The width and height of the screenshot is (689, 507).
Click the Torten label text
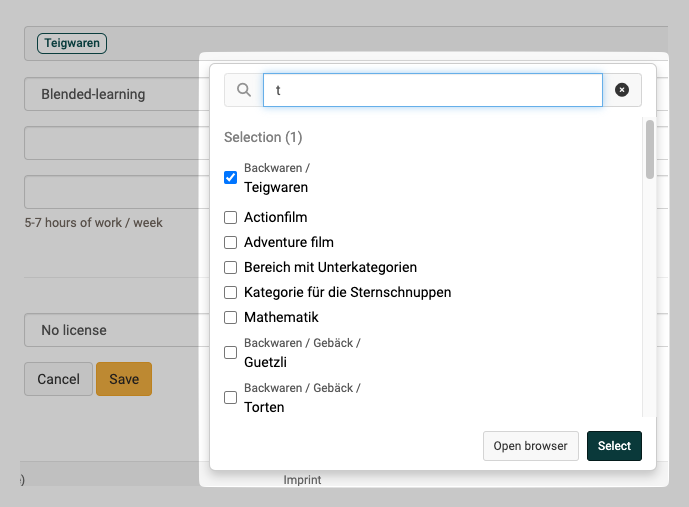coord(264,407)
